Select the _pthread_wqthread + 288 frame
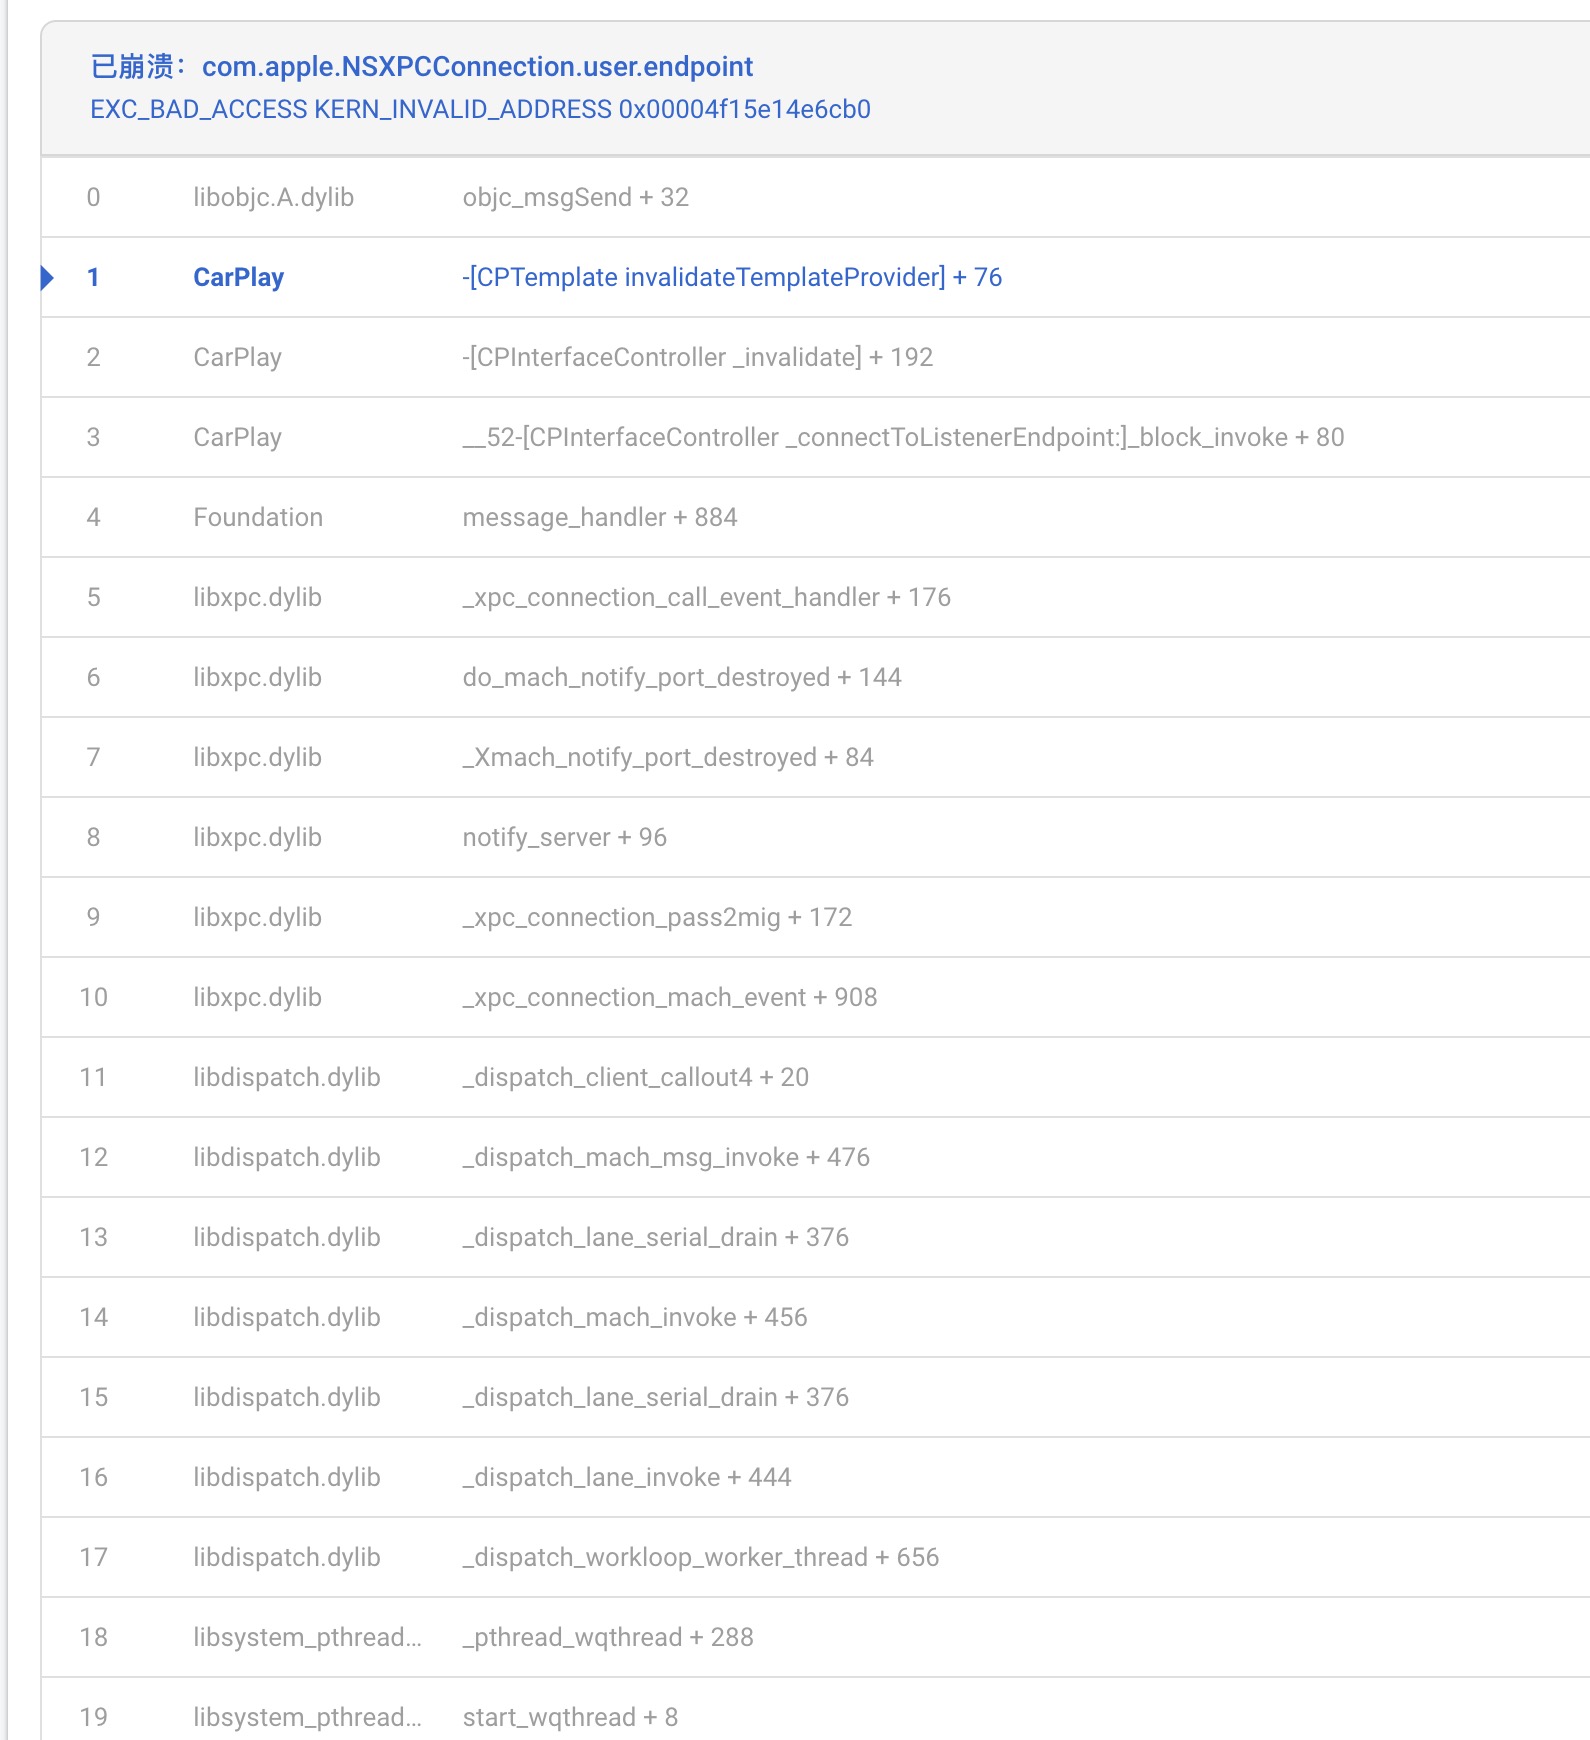This screenshot has width=1590, height=1740. pyautogui.click(x=607, y=1637)
